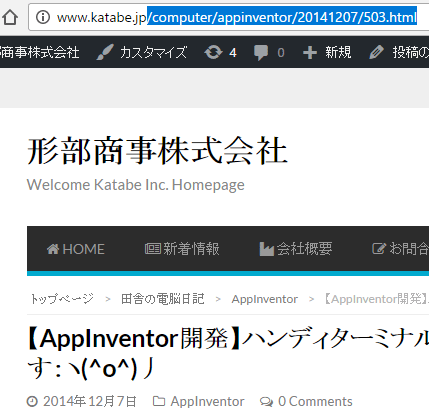The width and height of the screenshot is (429, 411).
Task: Click comment count 0 in admin bar
Action: pyautogui.click(x=281, y=52)
